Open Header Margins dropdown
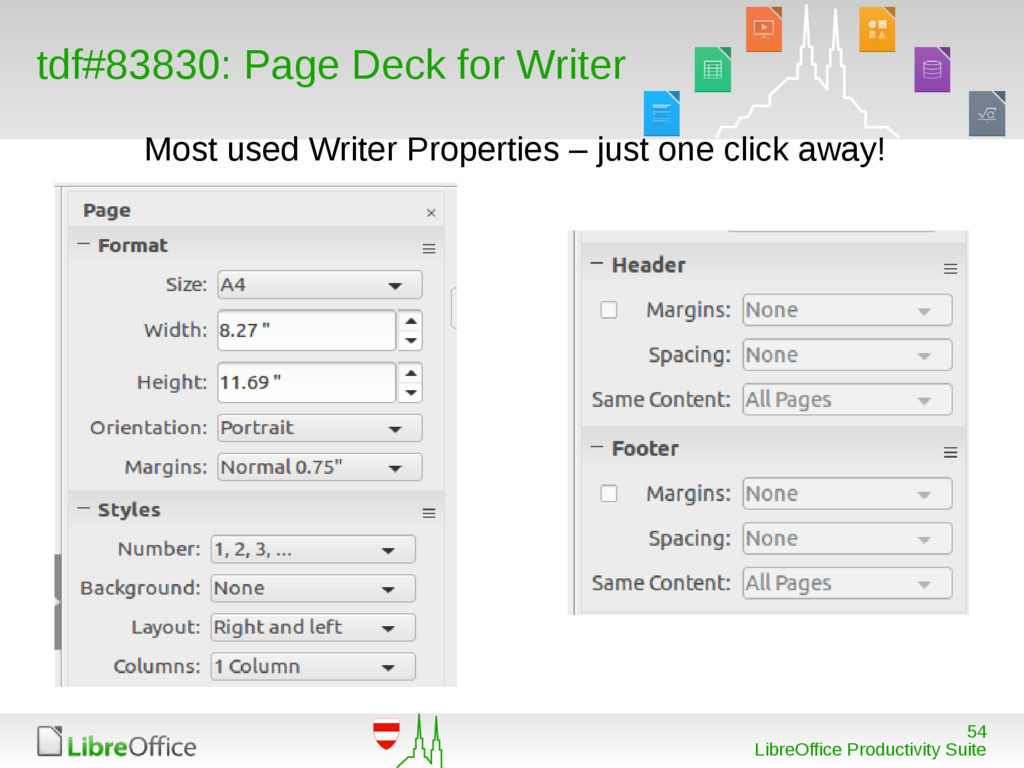 (x=847, y=310)
